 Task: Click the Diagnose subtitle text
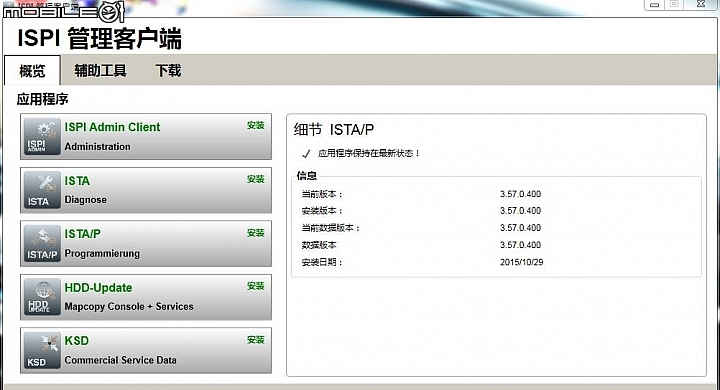point(85,200)
